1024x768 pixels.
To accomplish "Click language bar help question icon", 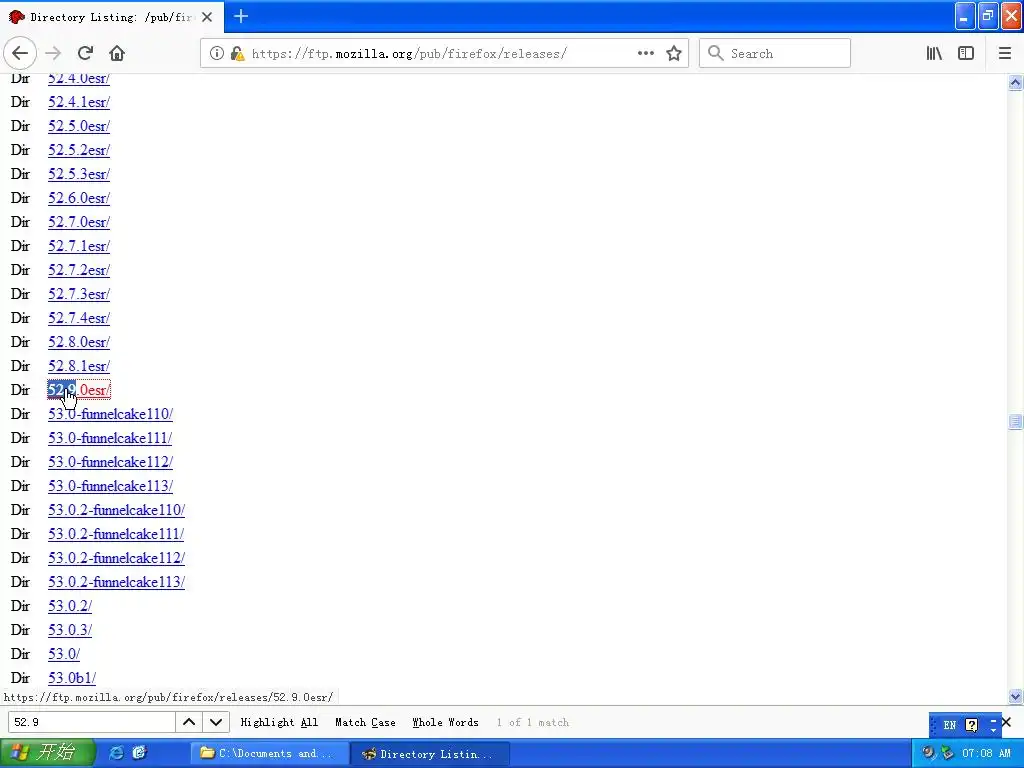I will tap(972, 725).
